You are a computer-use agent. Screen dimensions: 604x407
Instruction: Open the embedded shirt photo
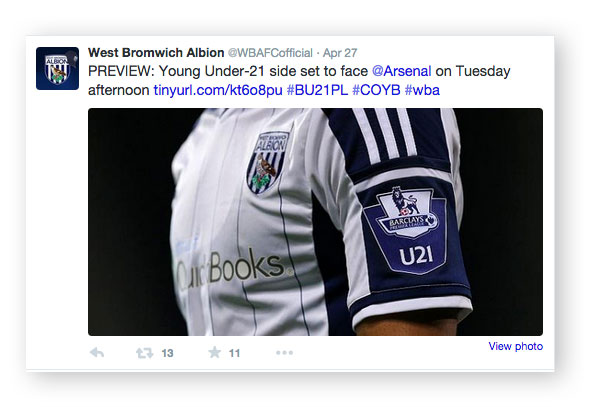click(315, 222)
